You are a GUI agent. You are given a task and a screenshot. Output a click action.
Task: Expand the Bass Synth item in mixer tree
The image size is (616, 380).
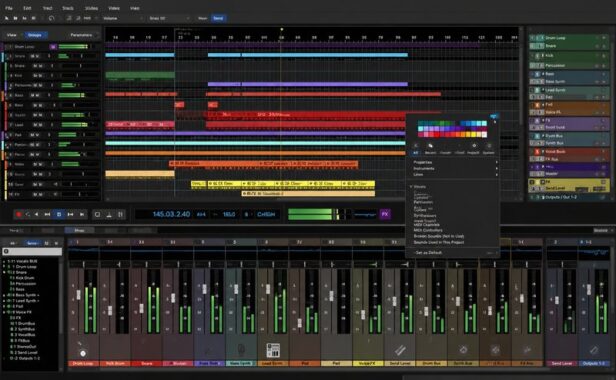pos(4,295)
